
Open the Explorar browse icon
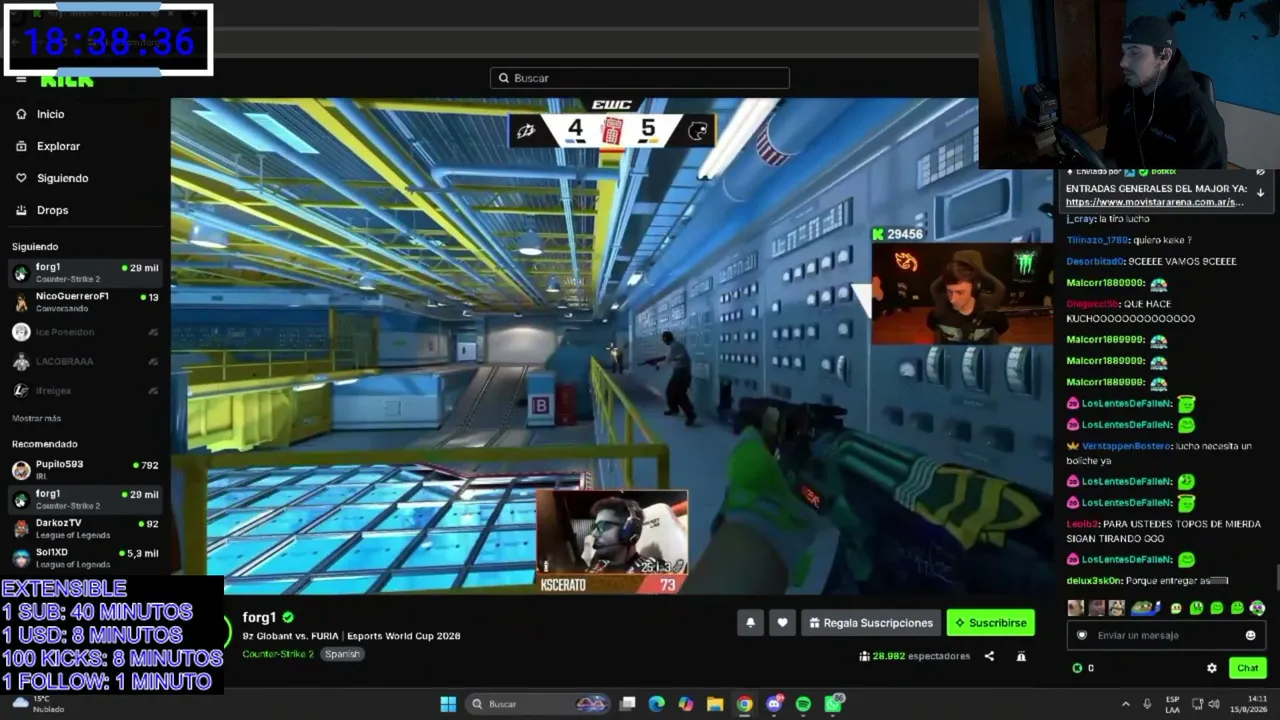(21, 146)
